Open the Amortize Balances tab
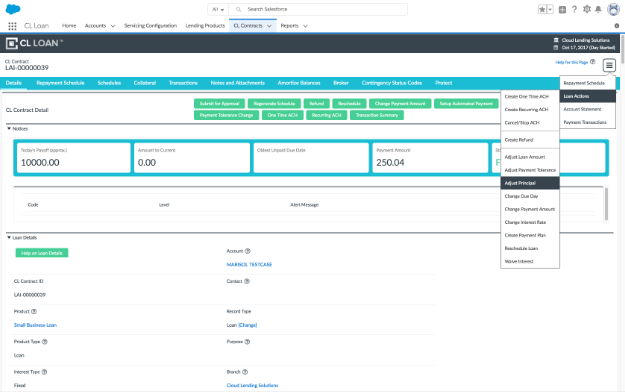625x392 pixels. pos(299,83)
